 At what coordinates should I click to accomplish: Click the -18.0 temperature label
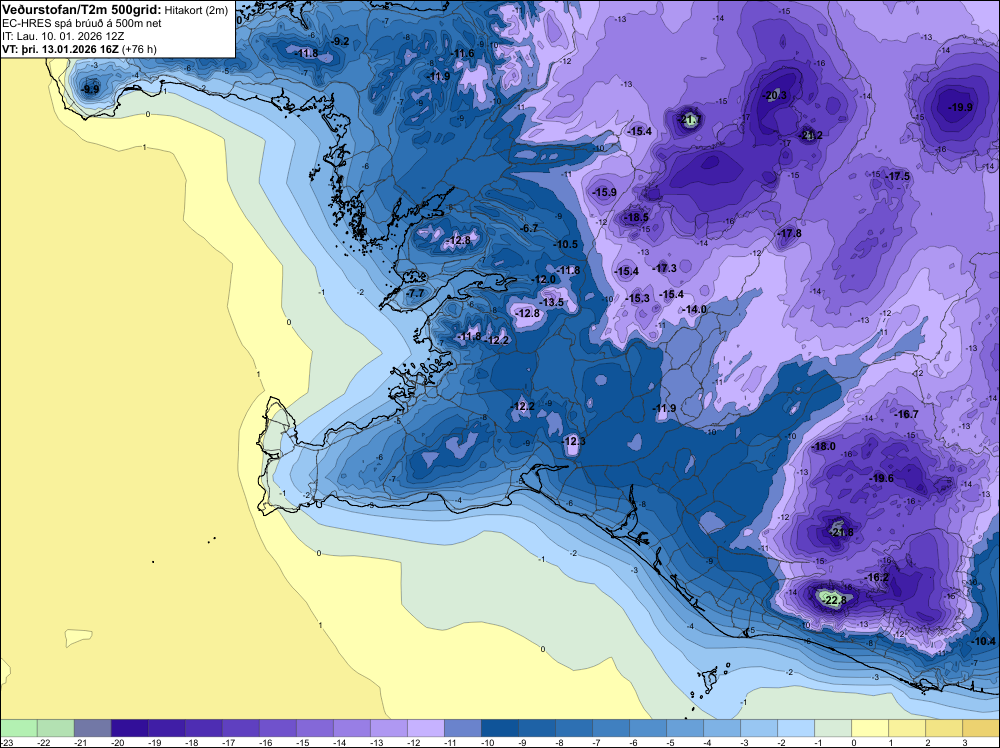click(823, 446)
